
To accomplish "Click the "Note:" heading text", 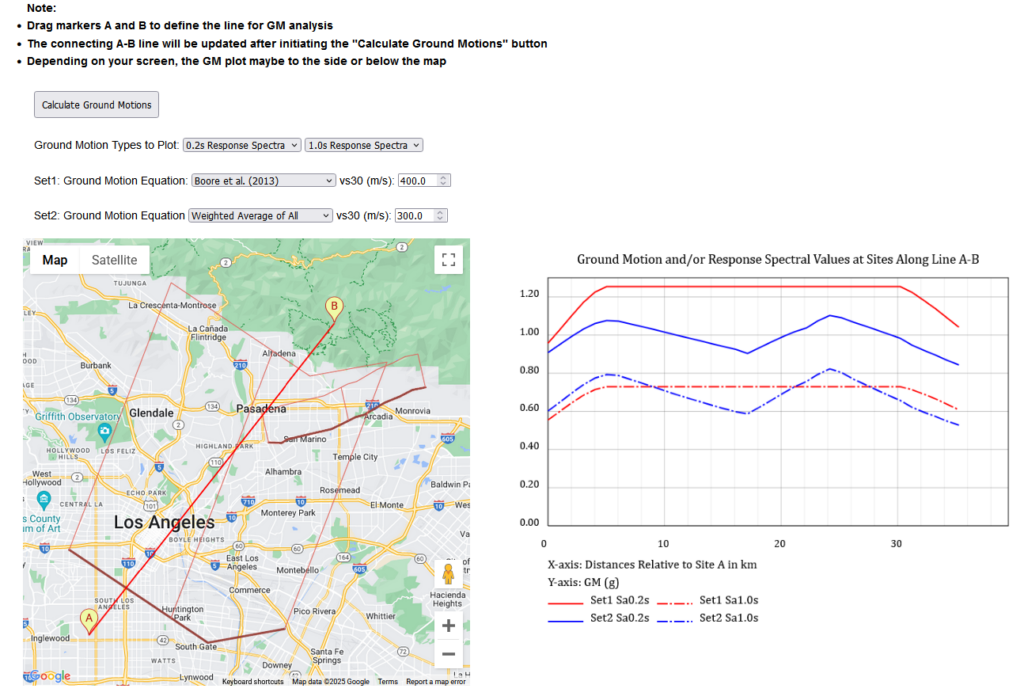I will (x=41, y=8).
